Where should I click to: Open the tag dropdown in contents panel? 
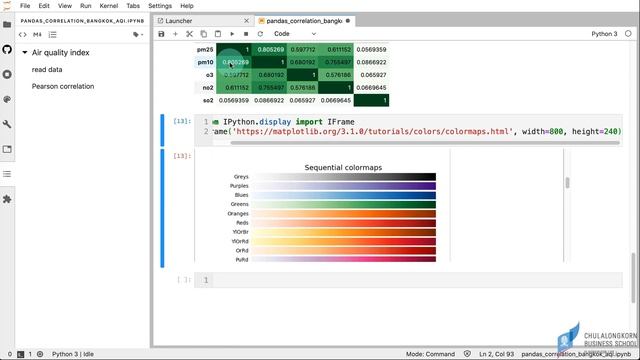[138, 35]
